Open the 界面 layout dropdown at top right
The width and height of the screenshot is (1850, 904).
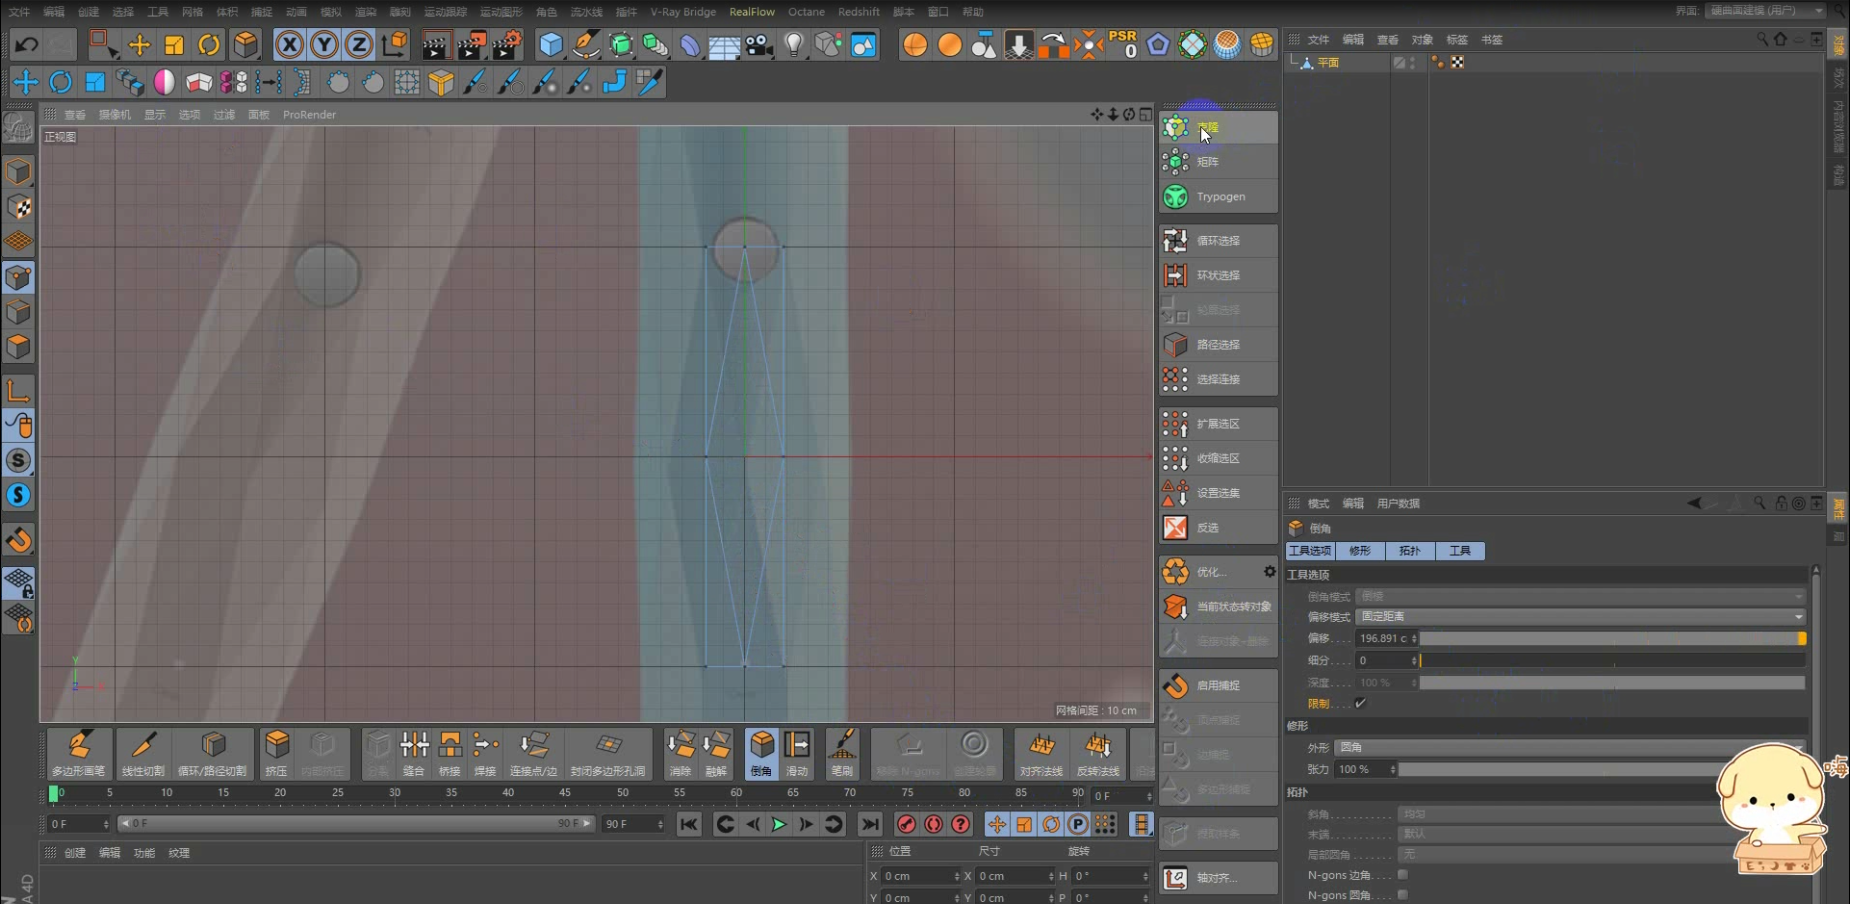tap(1766, 11)
